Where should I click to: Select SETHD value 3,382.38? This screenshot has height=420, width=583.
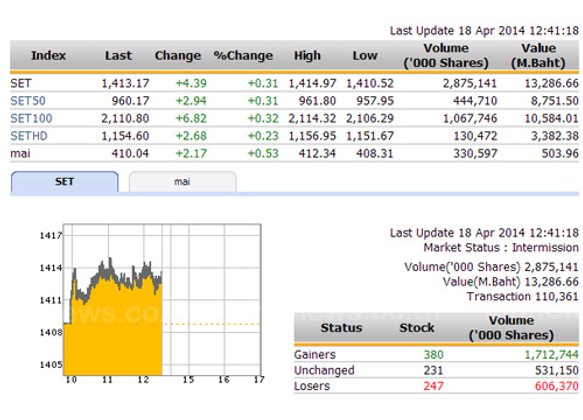tap(554, 136)
